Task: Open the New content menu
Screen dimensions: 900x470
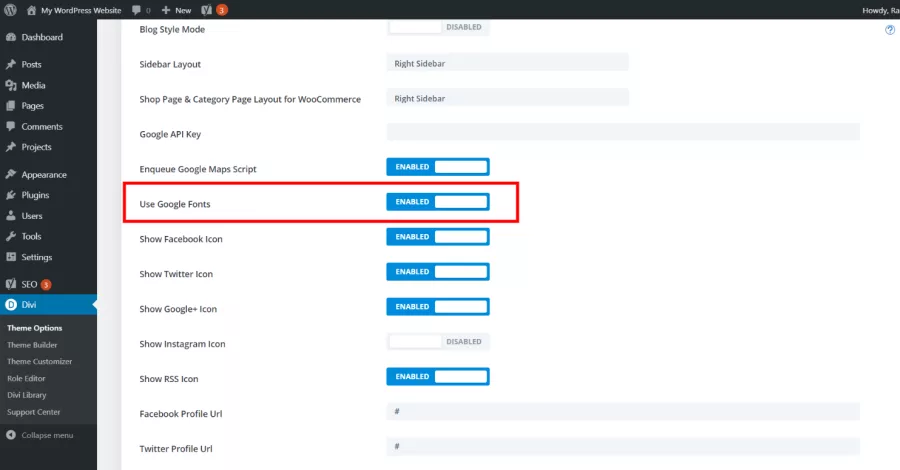Action: [176, 10]
